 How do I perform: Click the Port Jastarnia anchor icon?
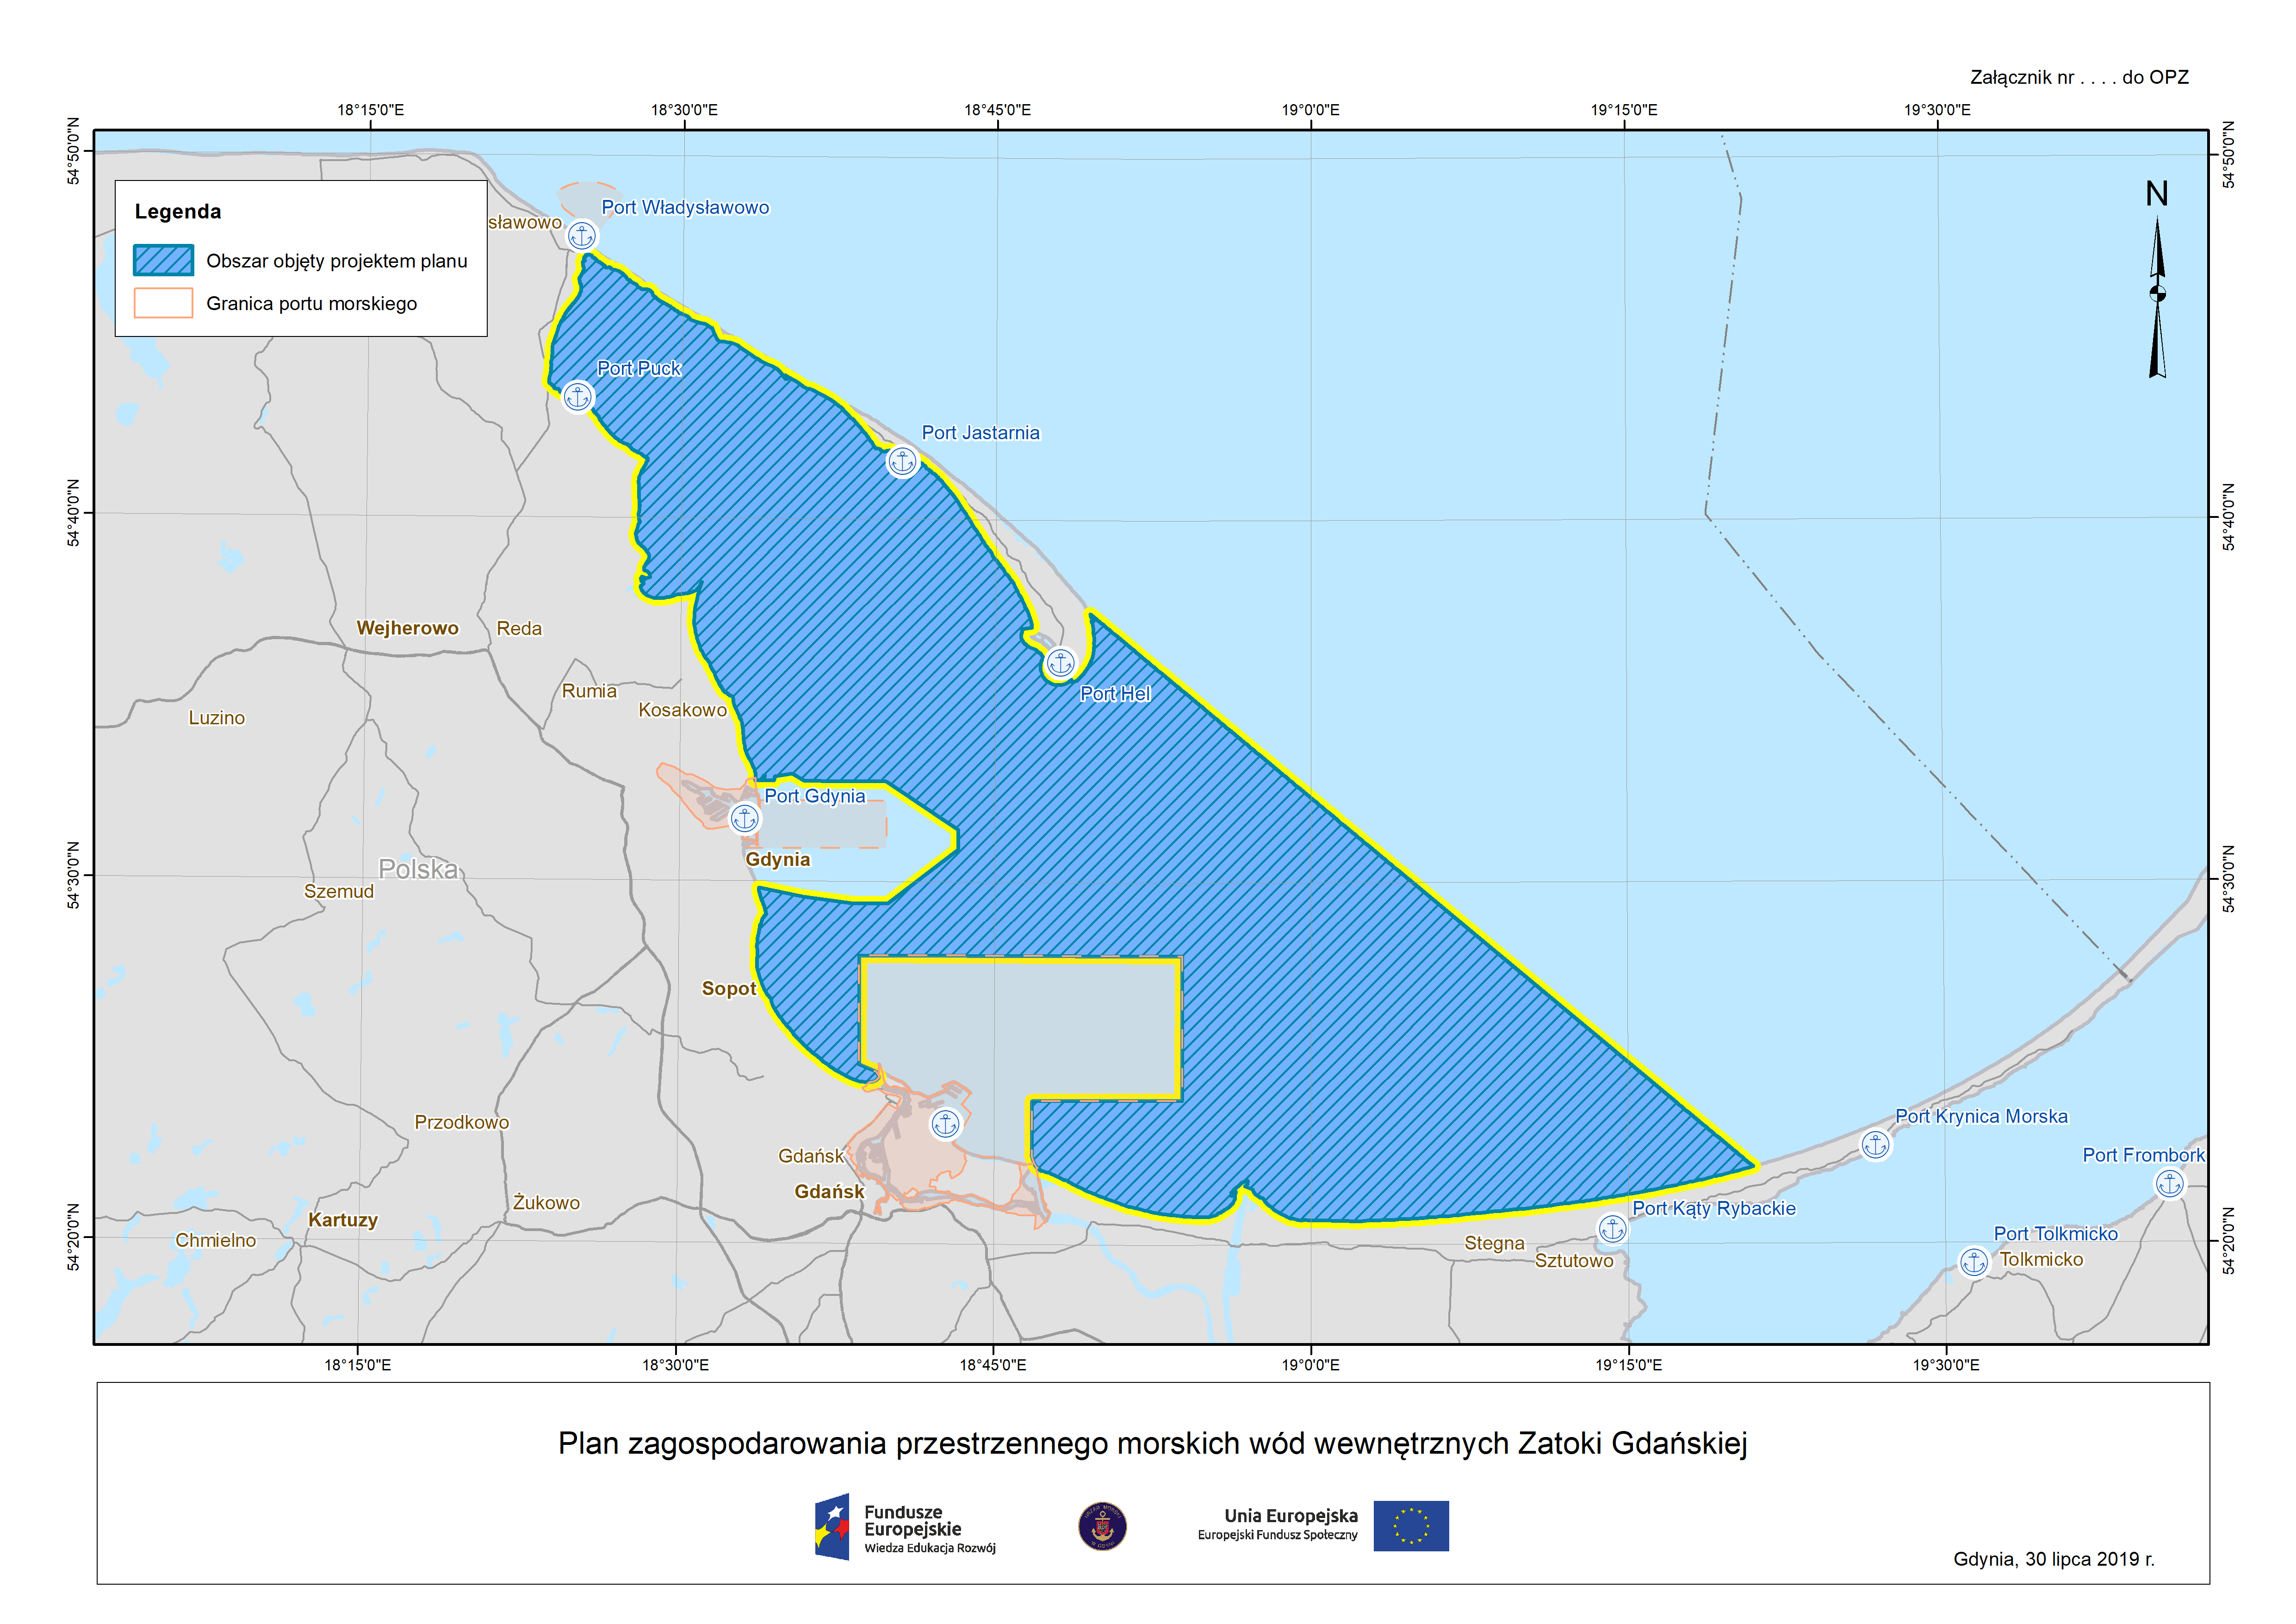(x=902, y=462)
